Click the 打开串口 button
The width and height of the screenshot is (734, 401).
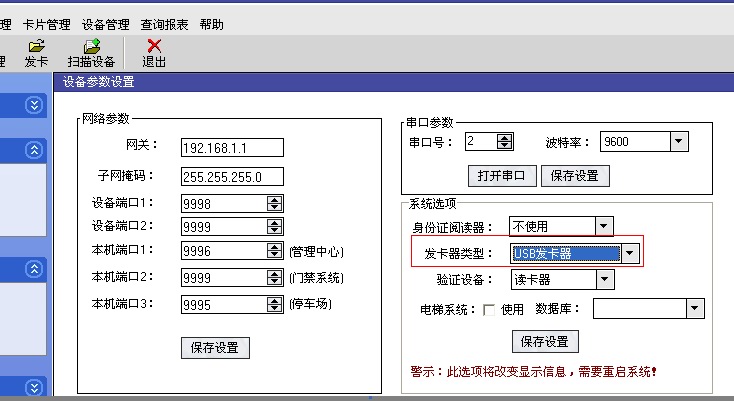point(501,176)
